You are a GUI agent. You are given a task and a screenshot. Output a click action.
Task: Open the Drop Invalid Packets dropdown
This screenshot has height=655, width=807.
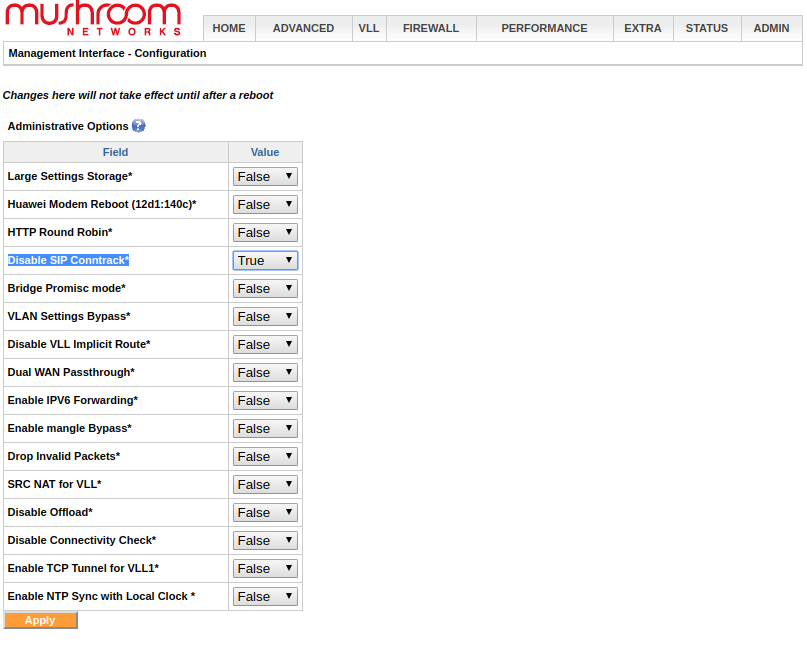[x=265, y=456]
